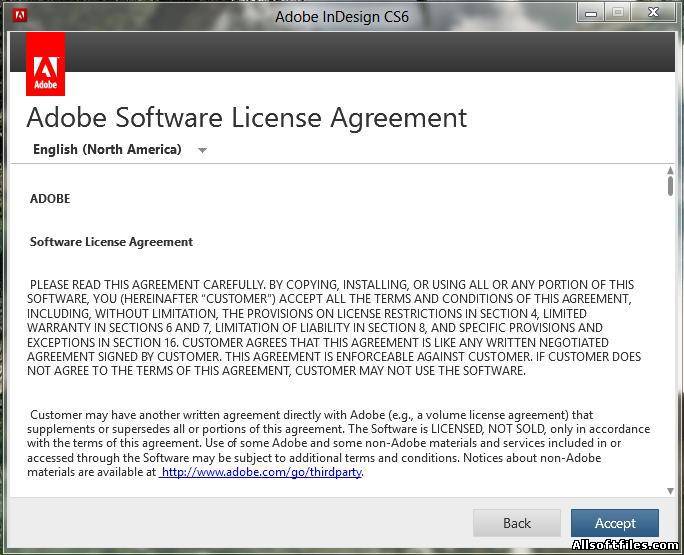684x555 pixels.
Task: Click the PLEASE READ THIS AGREEMENT paragraph
Action: tap(334, 328)
